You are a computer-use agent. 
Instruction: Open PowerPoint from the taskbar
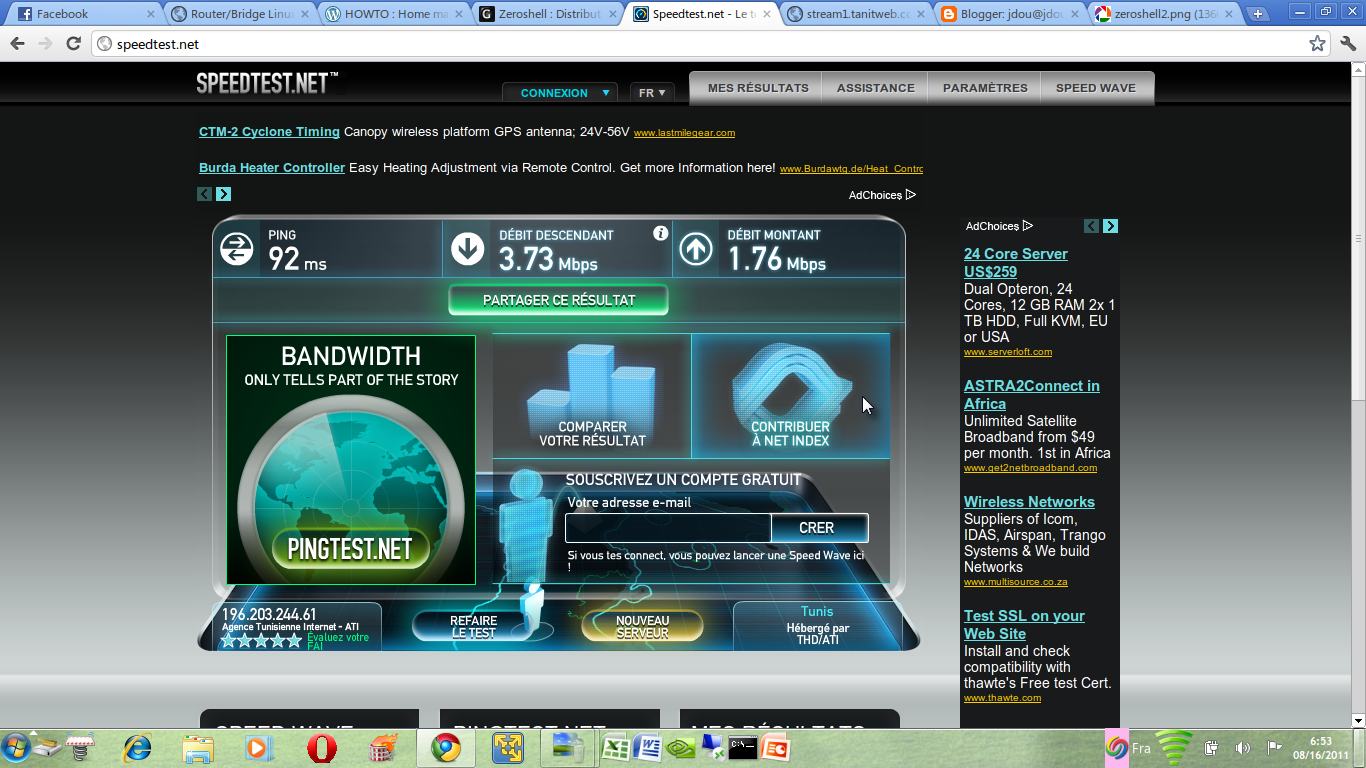[775, 748]
